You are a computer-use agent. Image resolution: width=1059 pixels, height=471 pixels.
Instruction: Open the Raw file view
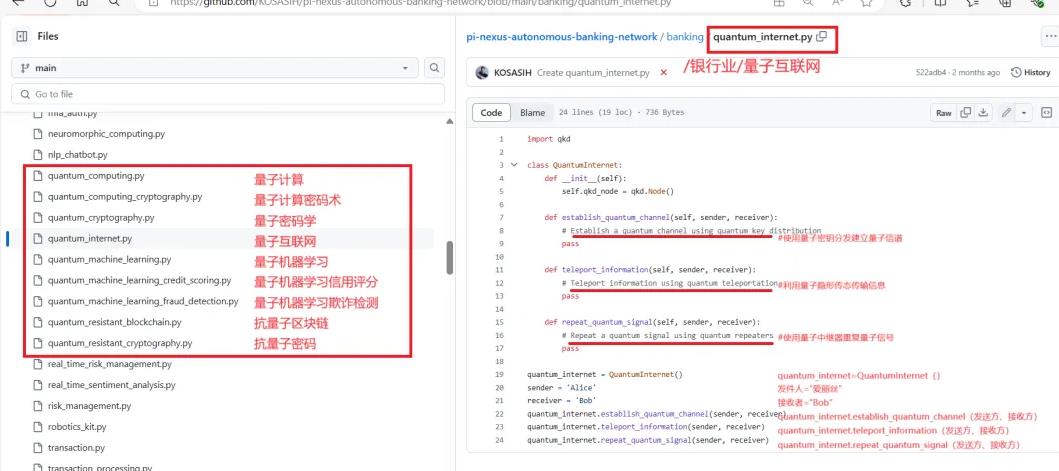pos(944,113)
